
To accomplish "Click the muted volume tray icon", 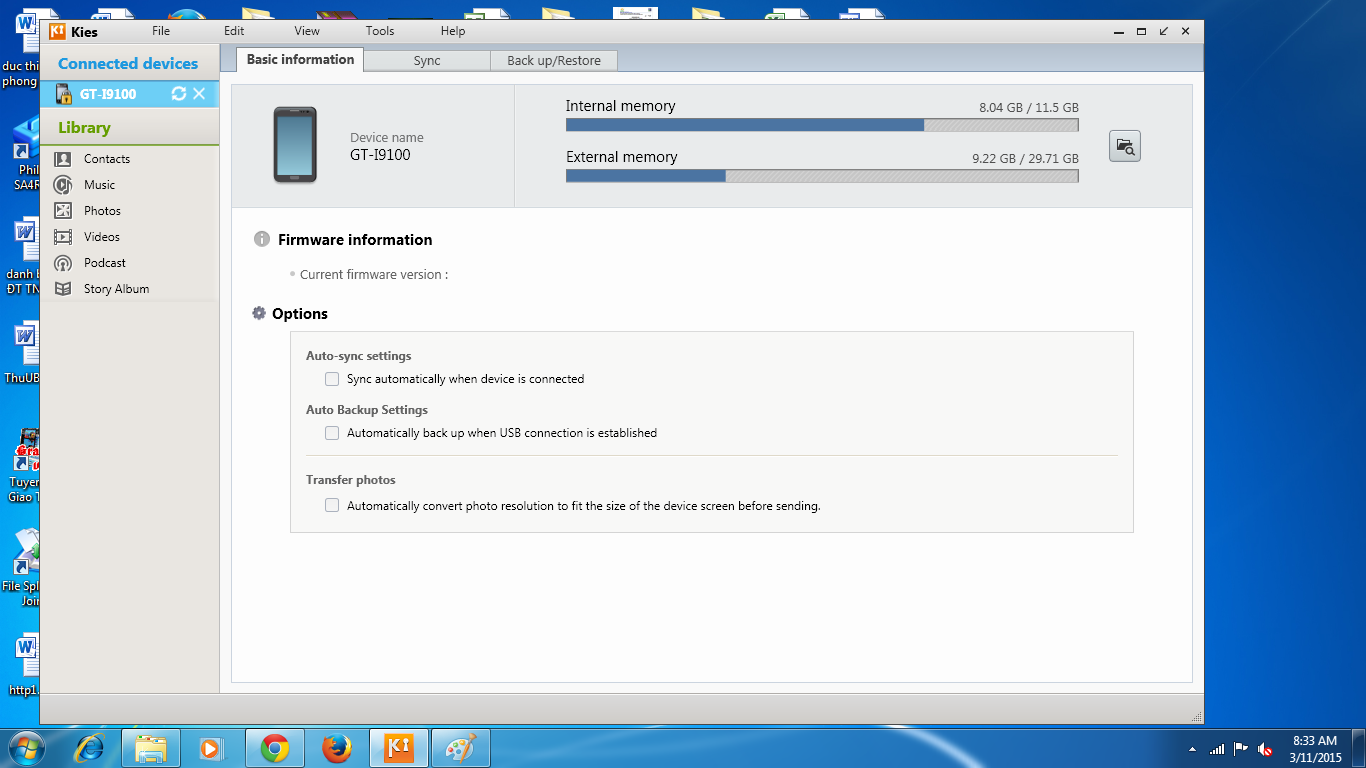I will point(1265,748).
